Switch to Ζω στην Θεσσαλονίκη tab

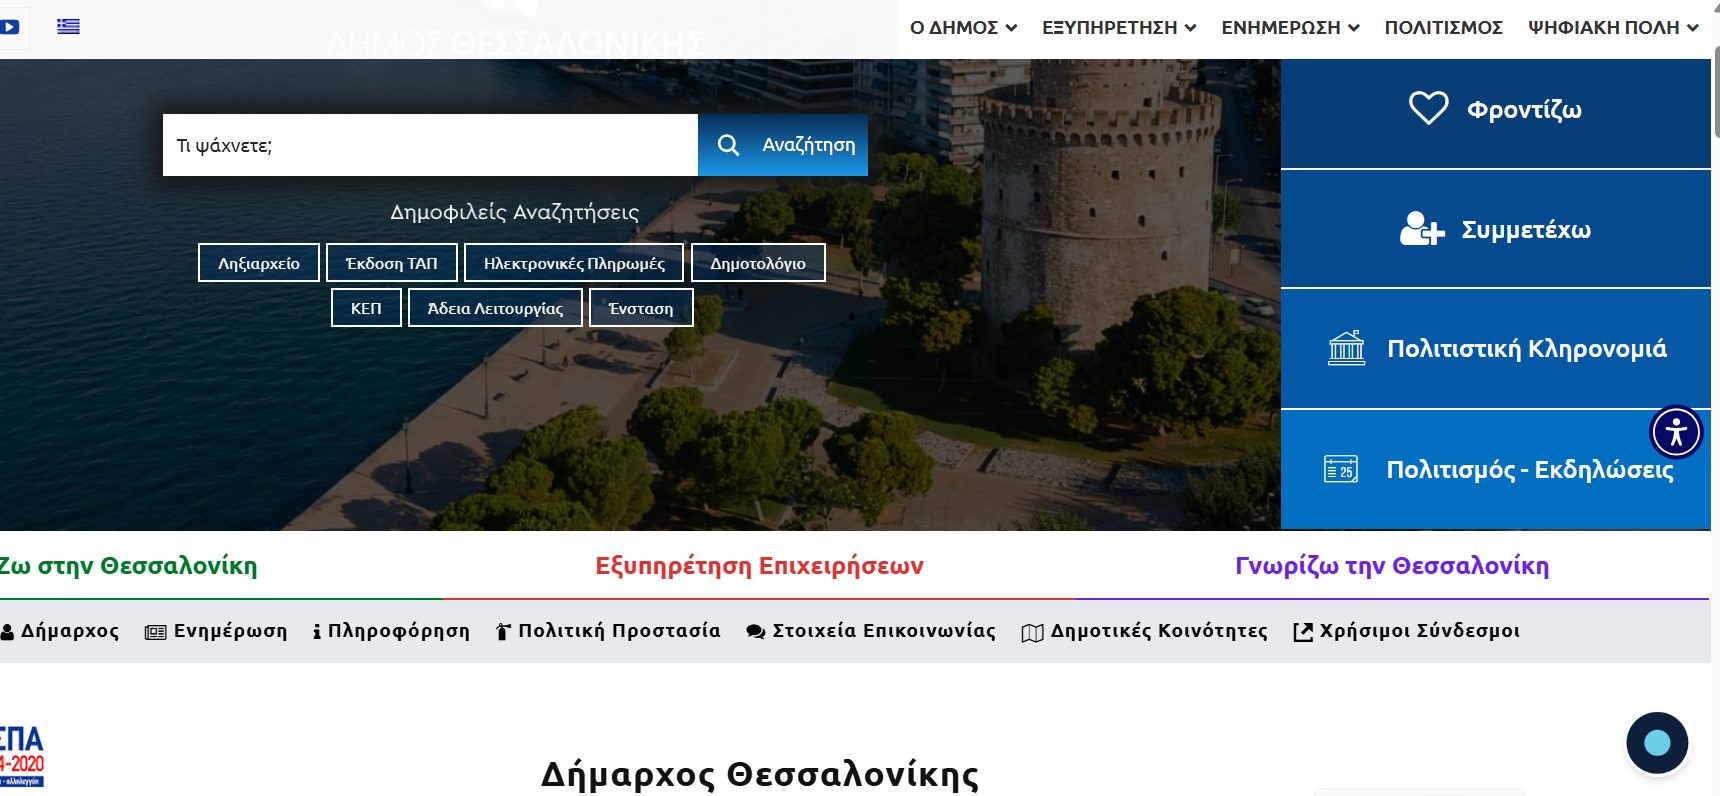pos(128,566)
